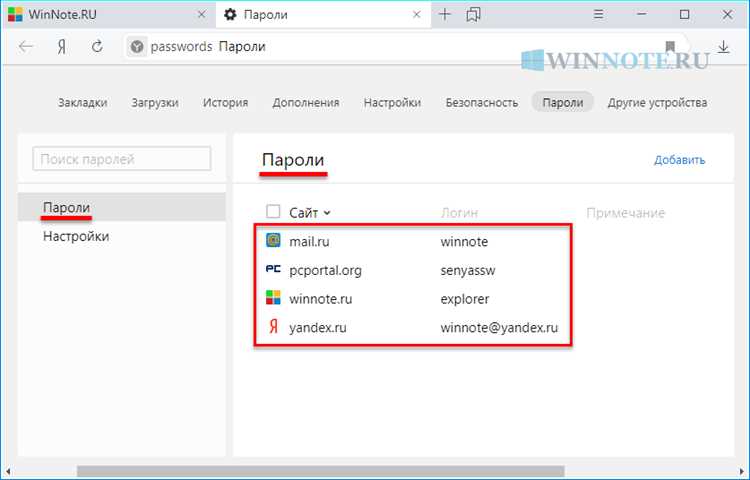Viewport: 750px width, 480px height.
Task: Click the back arrow navigation icon
Action: point(26,46)
